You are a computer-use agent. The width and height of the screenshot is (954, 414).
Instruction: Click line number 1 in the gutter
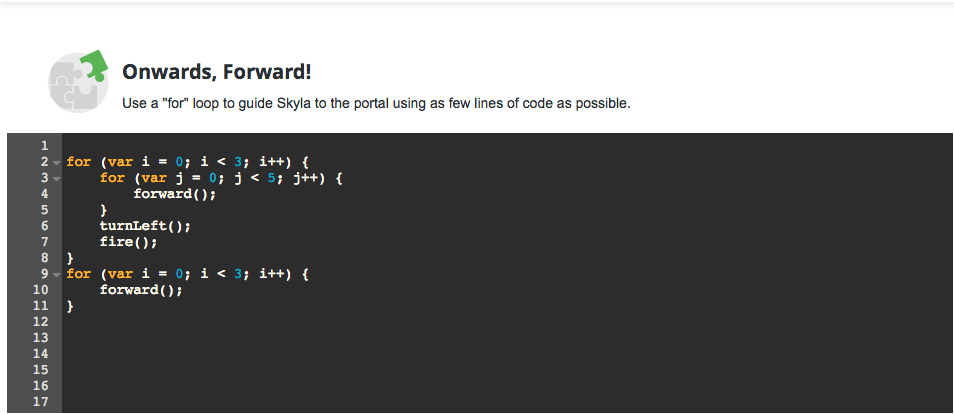[x=44, y=146]
